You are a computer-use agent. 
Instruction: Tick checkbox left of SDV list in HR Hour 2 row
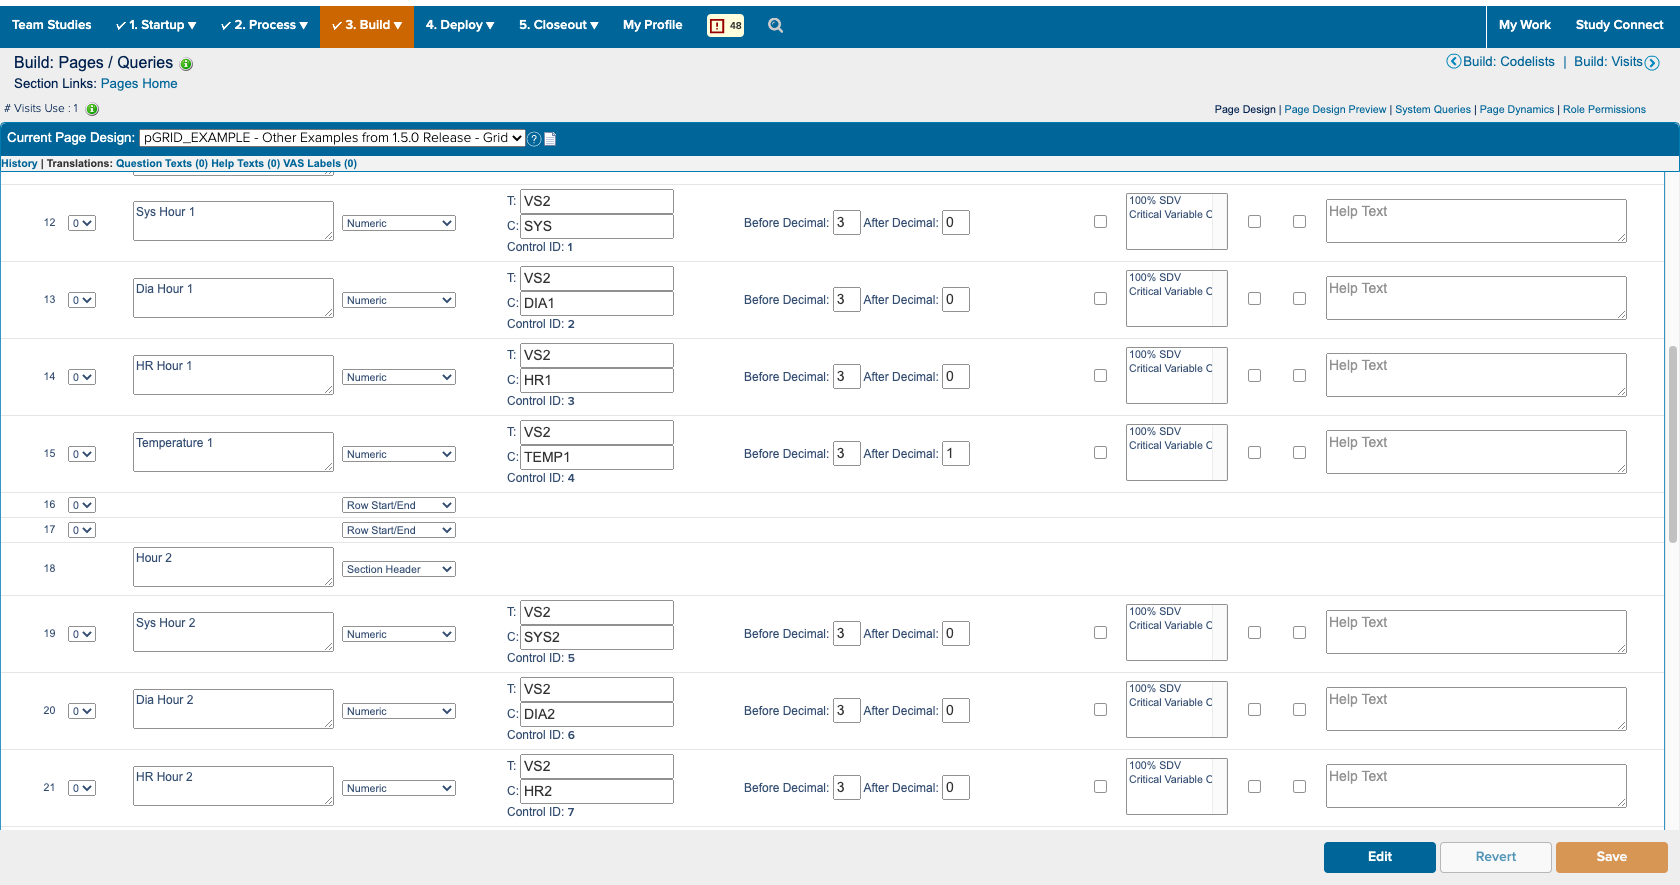click(1100, 787)
